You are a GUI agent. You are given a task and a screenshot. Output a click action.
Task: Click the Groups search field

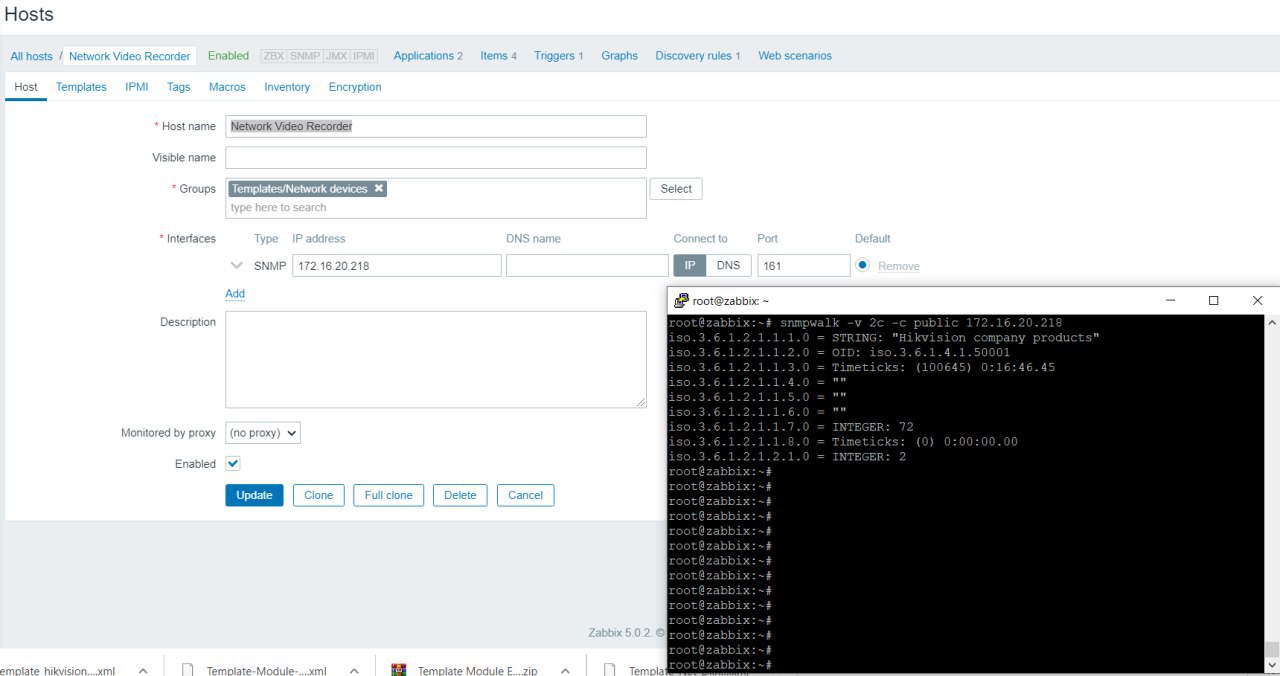(x=436, y=208)
